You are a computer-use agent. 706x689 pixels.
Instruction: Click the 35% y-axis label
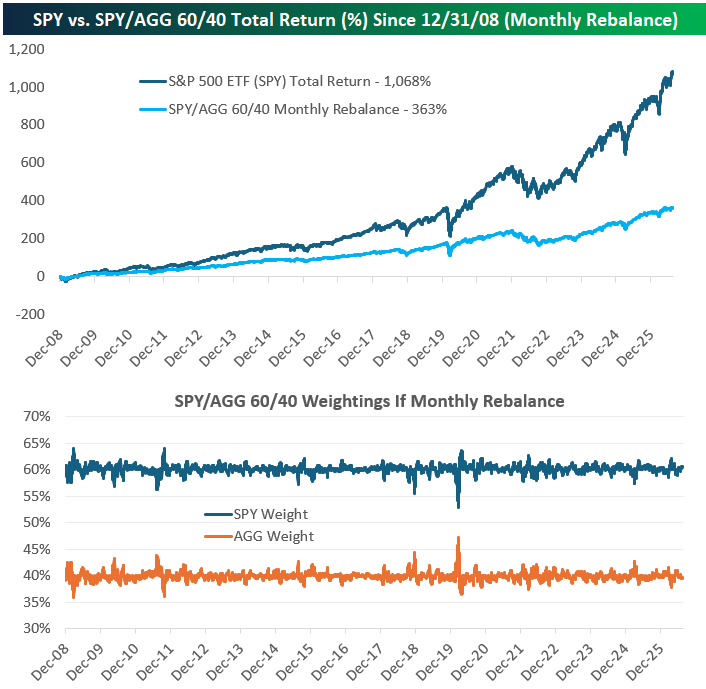click(x=36, y=602)
